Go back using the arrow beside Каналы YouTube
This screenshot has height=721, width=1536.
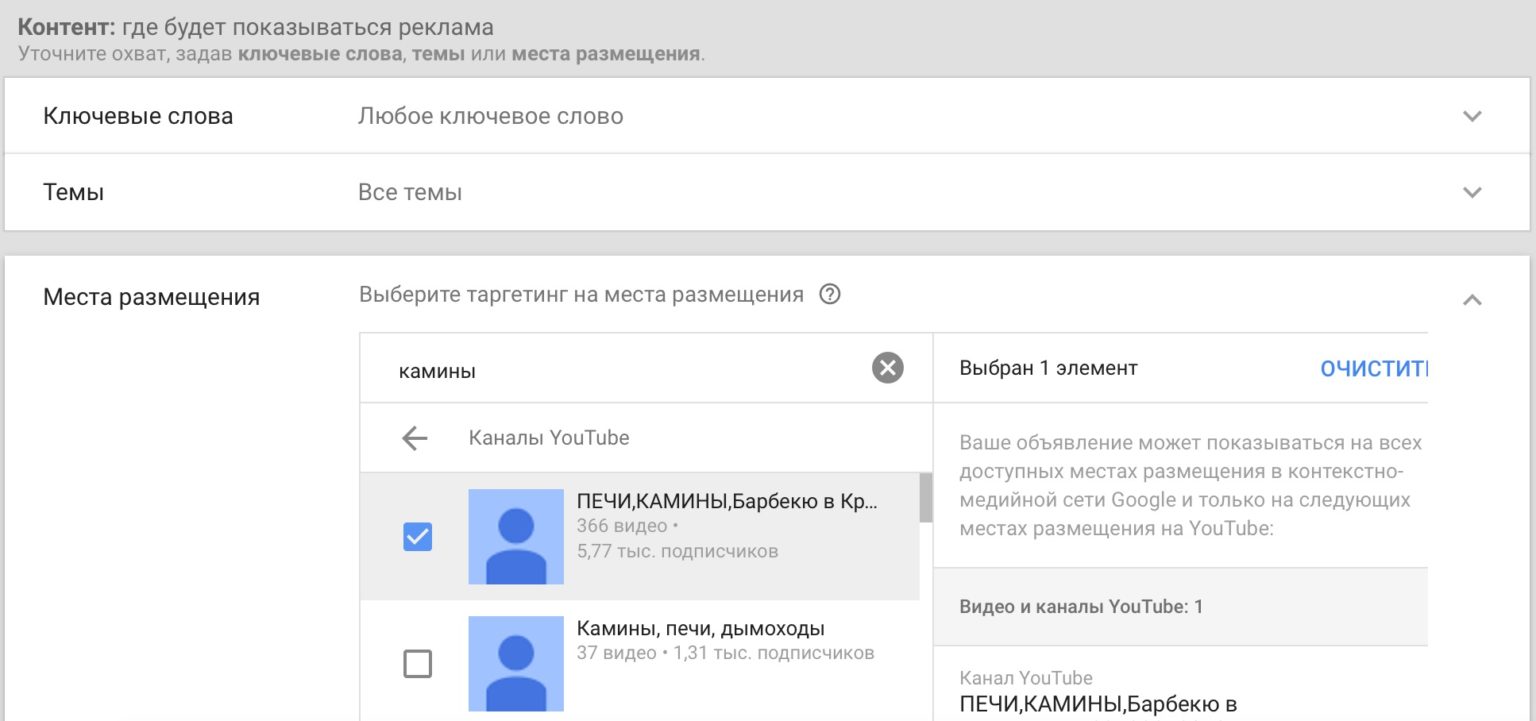click(414, 438)
